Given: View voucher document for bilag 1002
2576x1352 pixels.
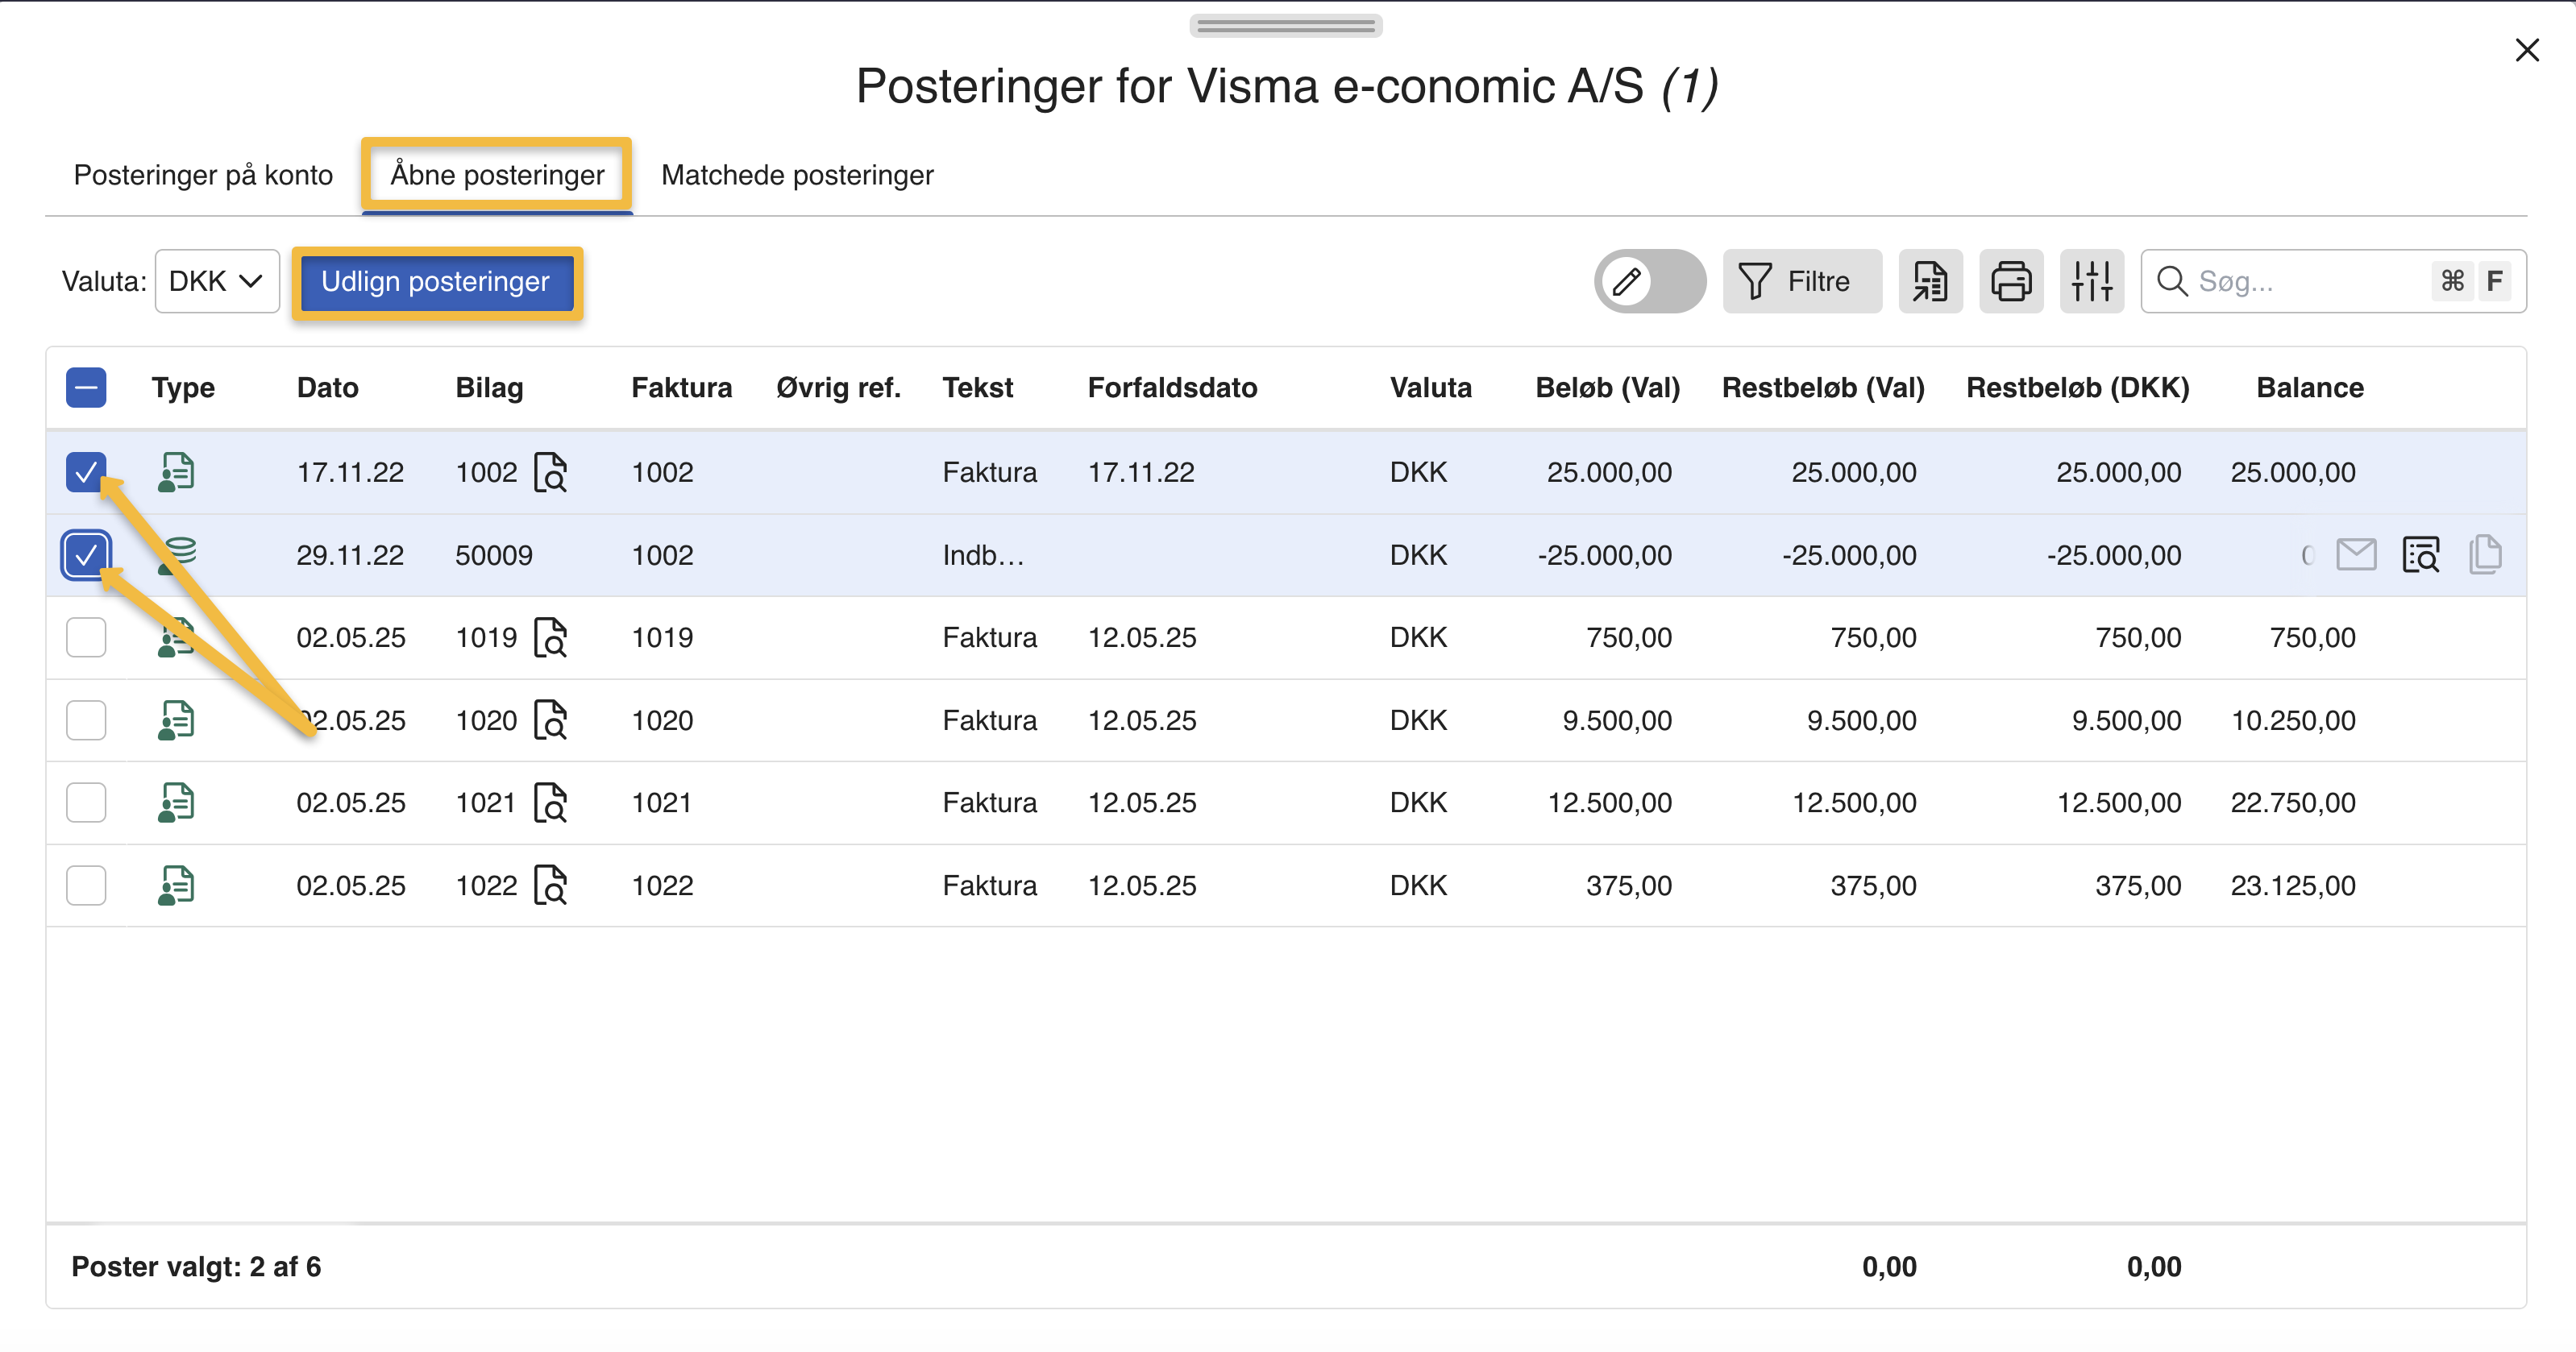Looking at the screenshot, I should click(x=550, y=472).
